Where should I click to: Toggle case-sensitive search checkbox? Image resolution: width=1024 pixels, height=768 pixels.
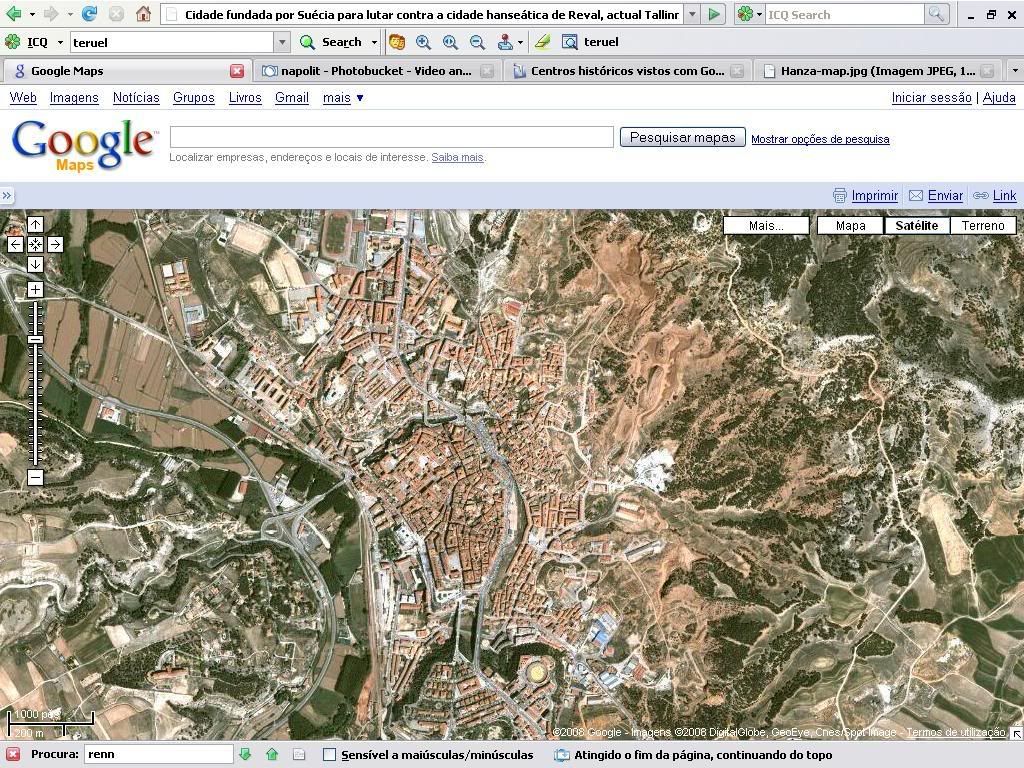[329, 755]
